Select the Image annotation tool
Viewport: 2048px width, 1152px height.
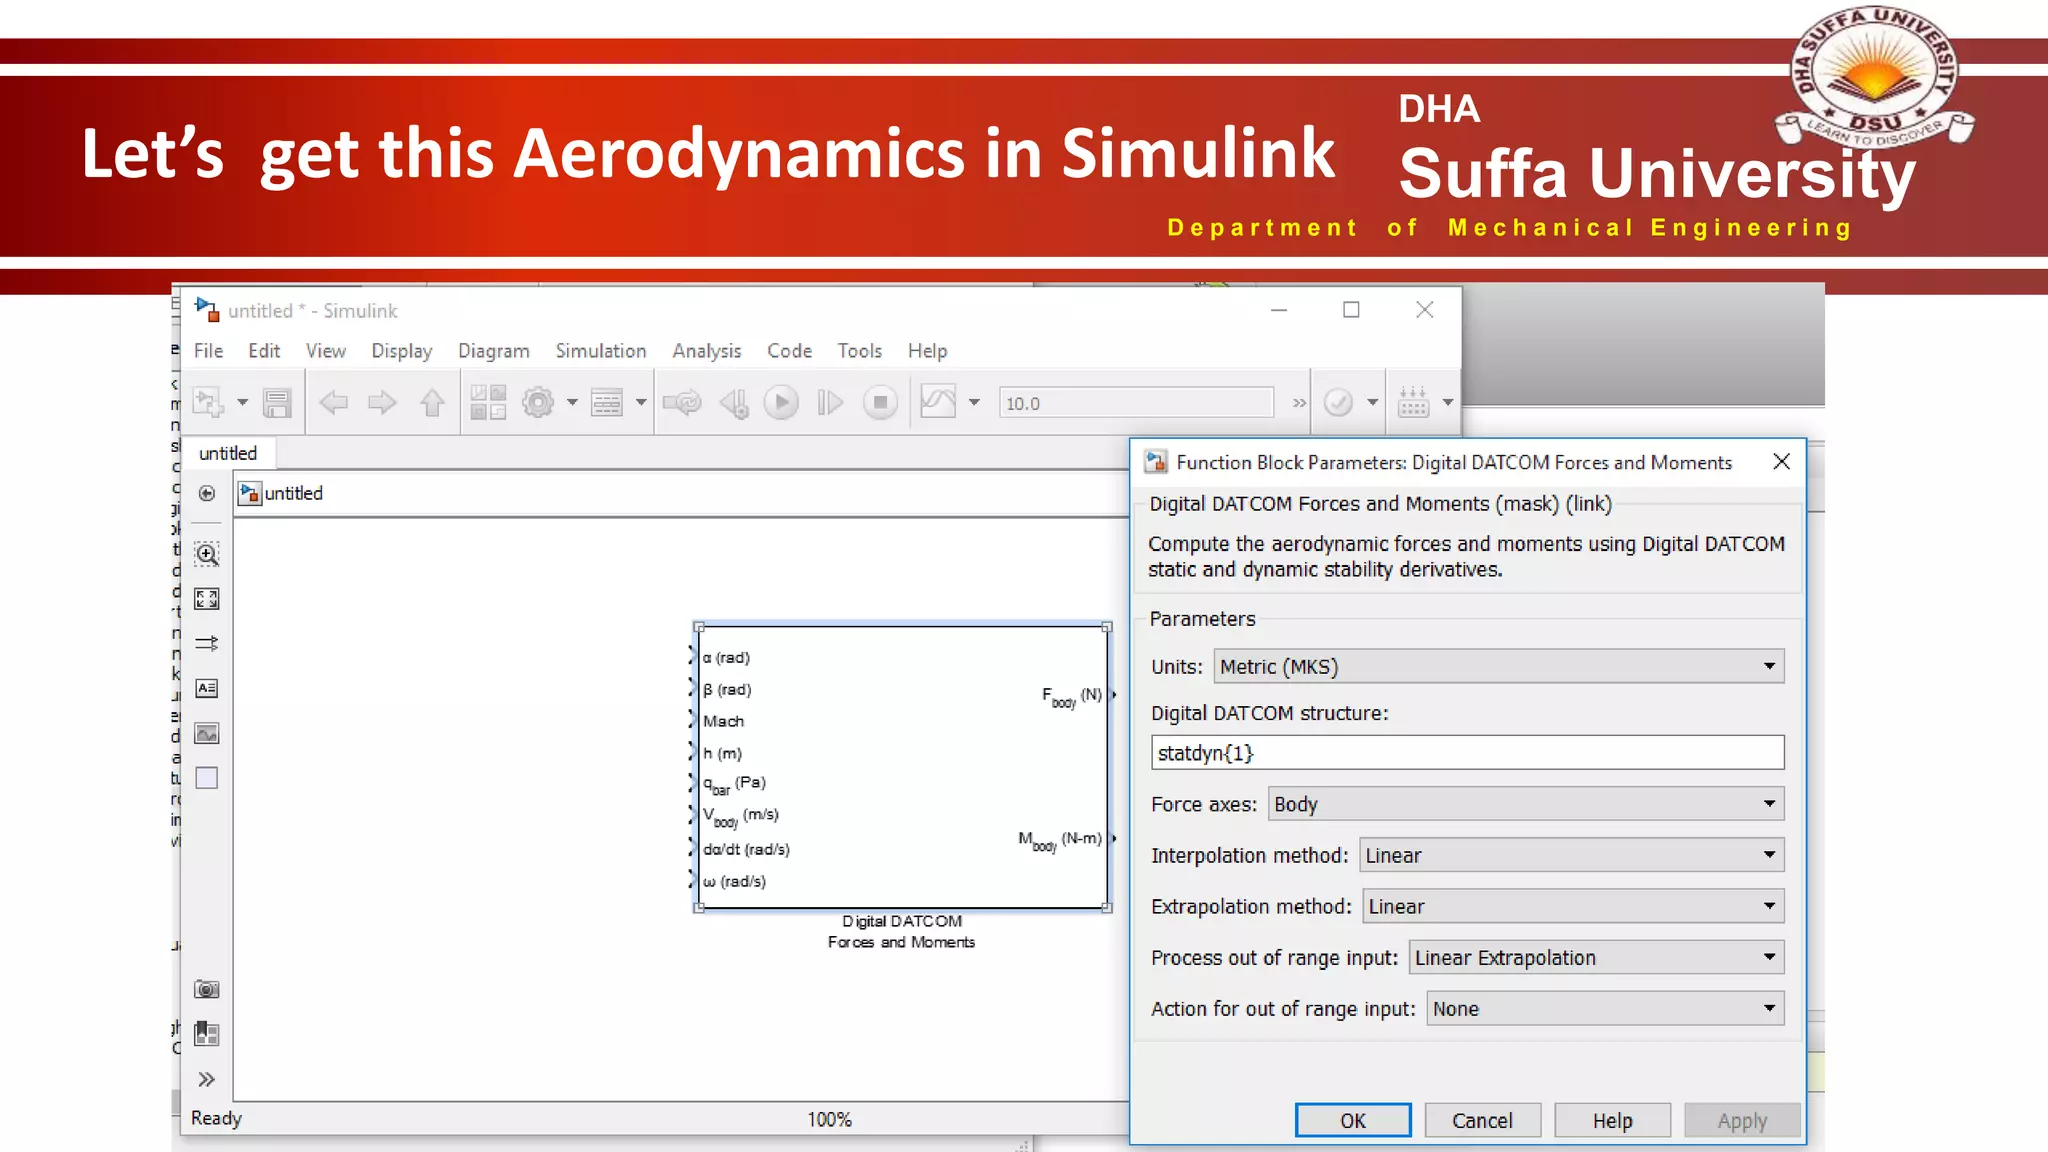[x=207, y=733]
